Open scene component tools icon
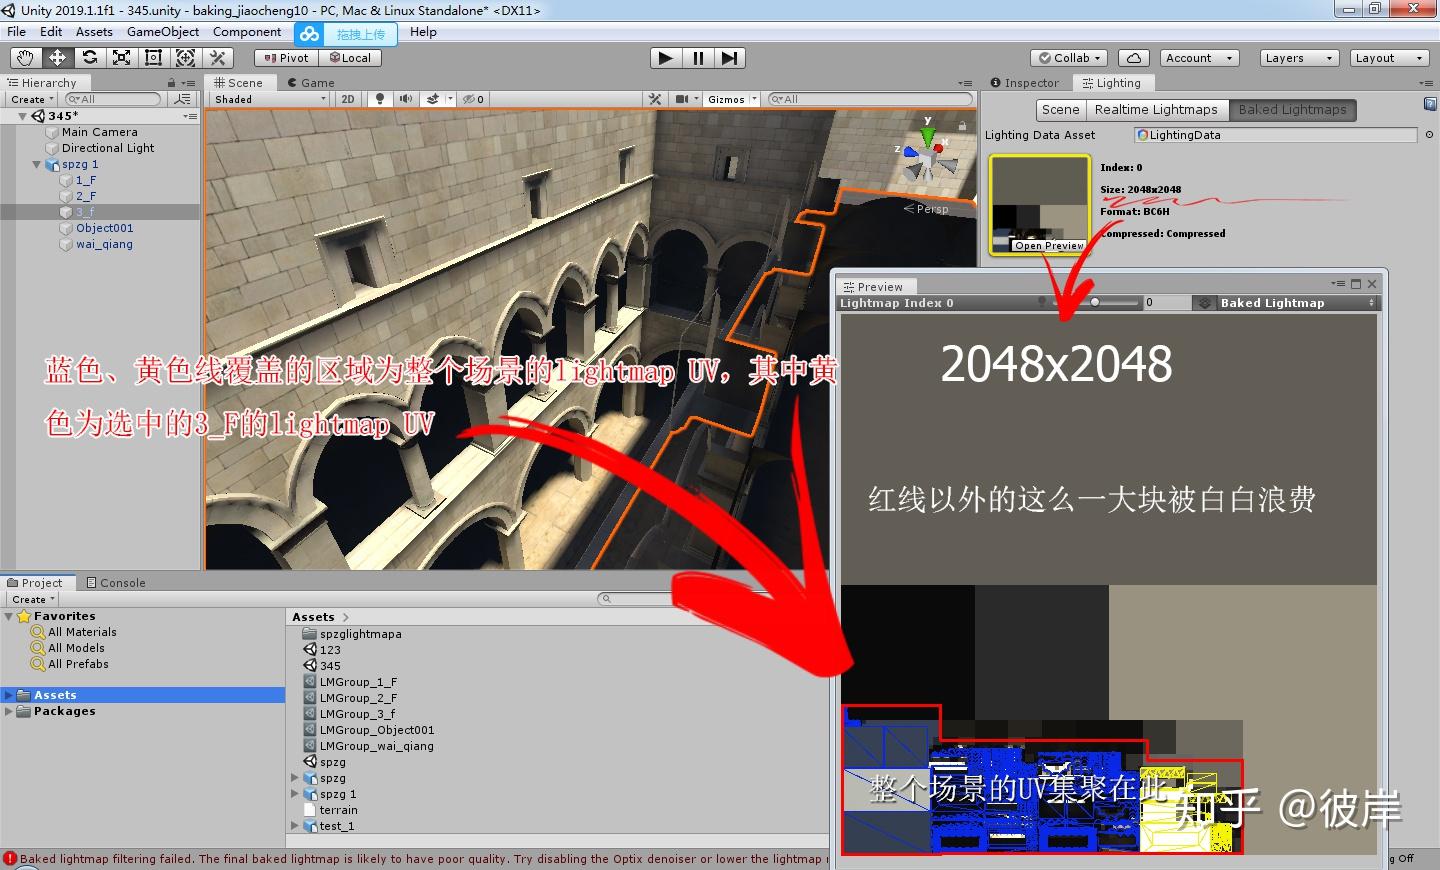The height and width of the screenshot is (870, 1440). pyautogui.click(x=655, y=99)
